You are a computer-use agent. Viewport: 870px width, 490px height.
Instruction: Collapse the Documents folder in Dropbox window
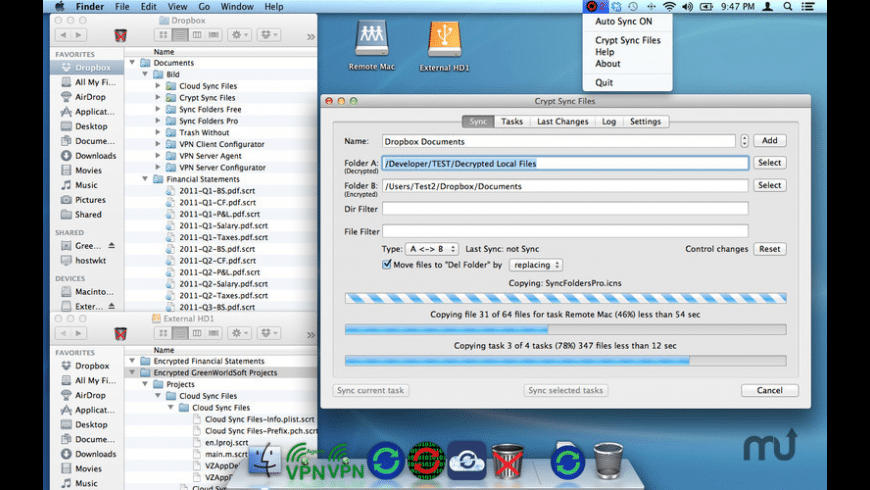(132, 63)
